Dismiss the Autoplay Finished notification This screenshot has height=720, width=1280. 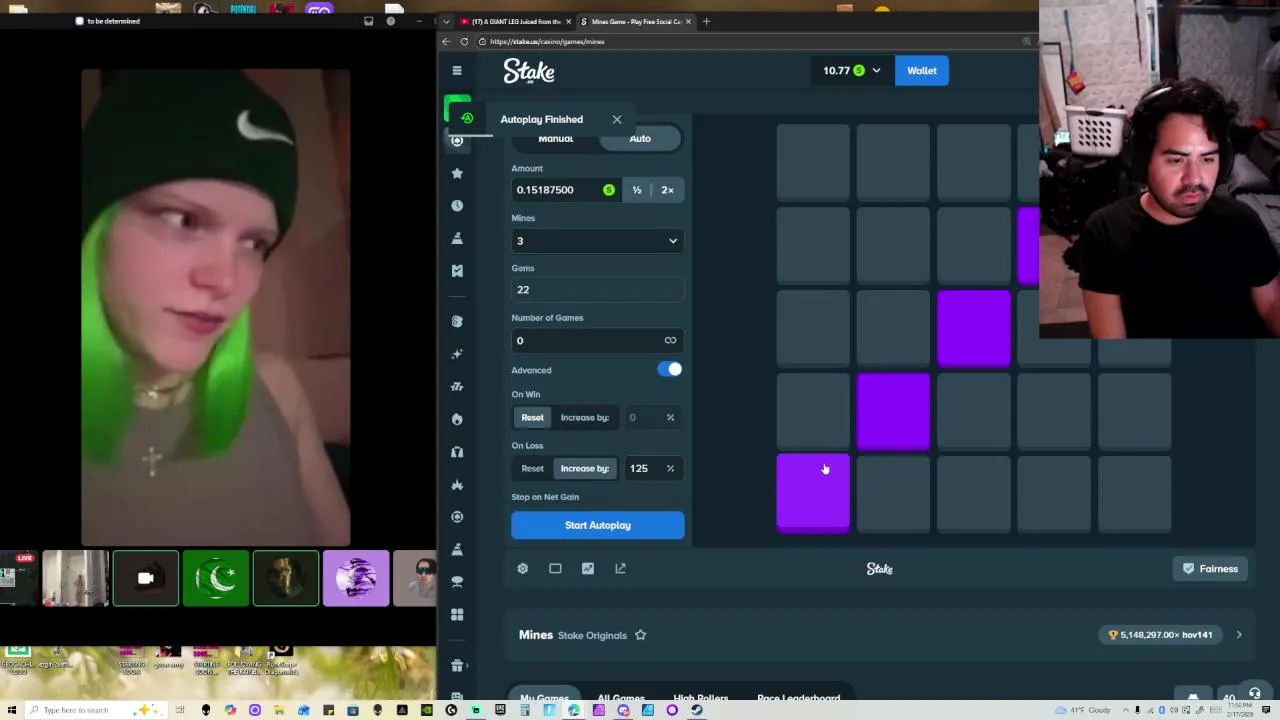pyautogui.click(x=617, y=119)
